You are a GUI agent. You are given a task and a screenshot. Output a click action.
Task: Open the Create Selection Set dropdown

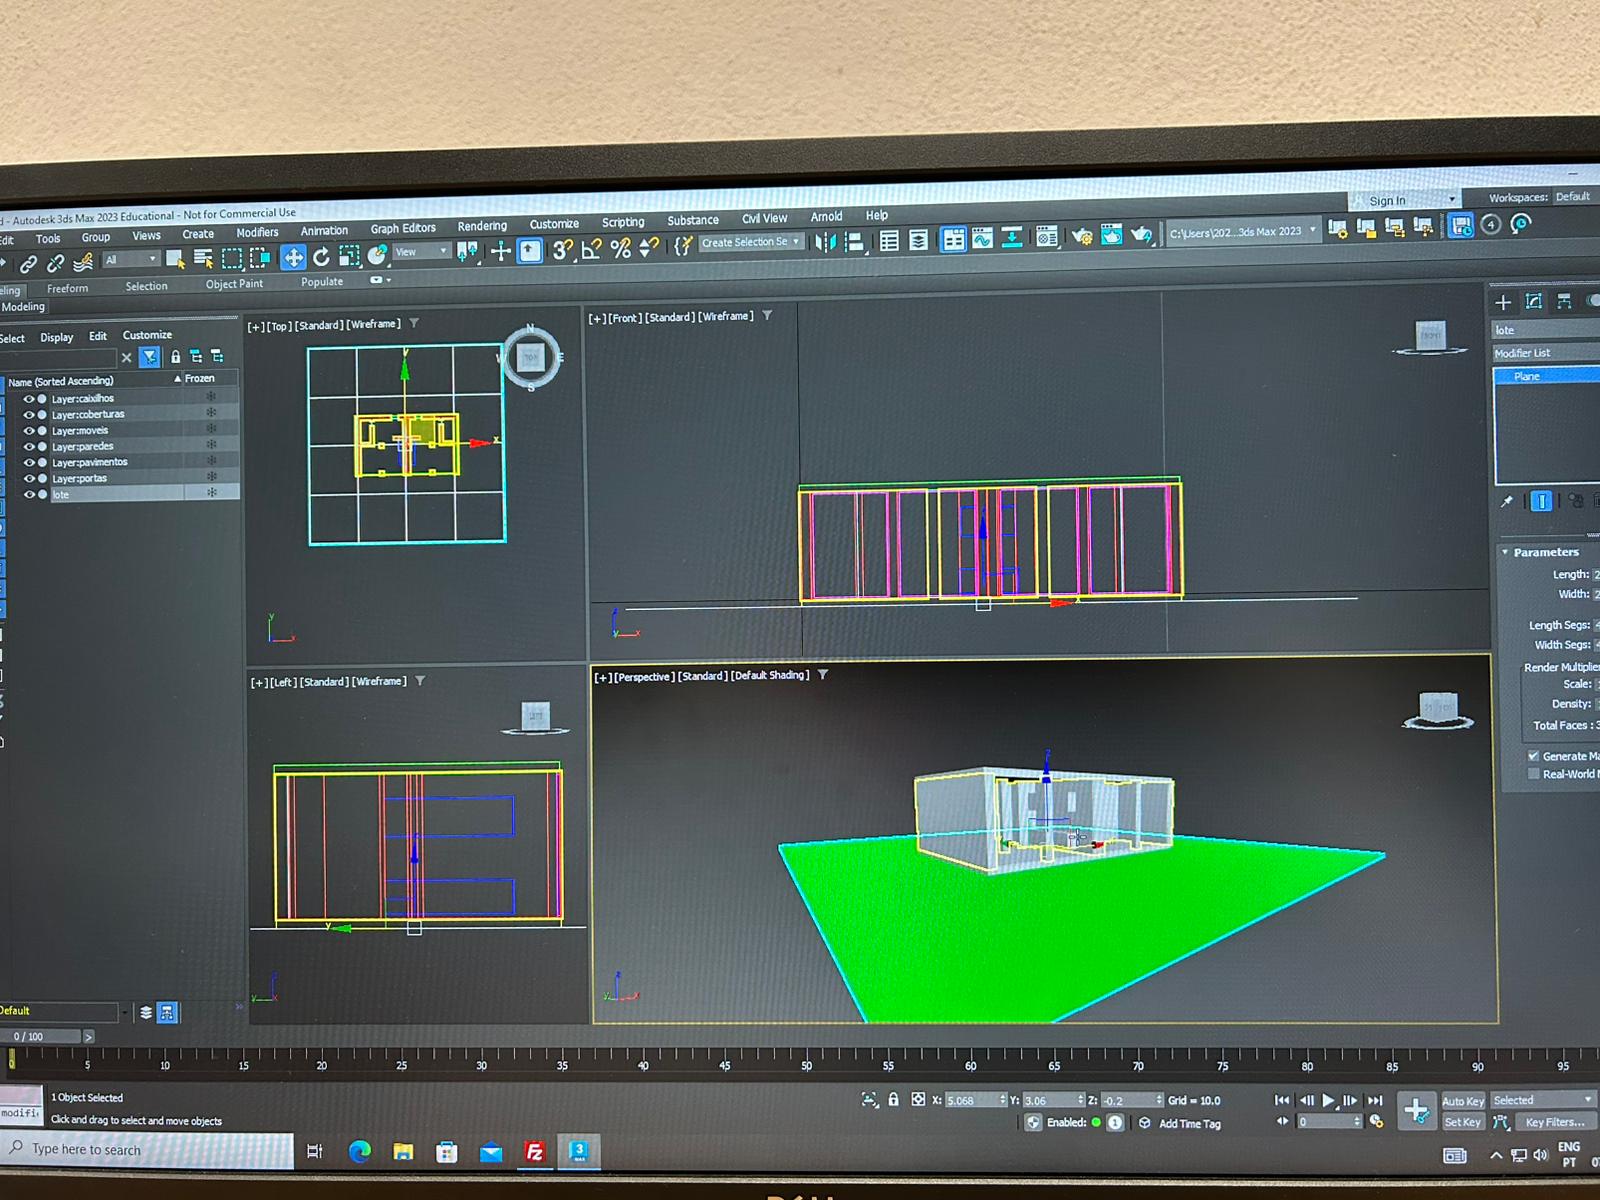751,242
